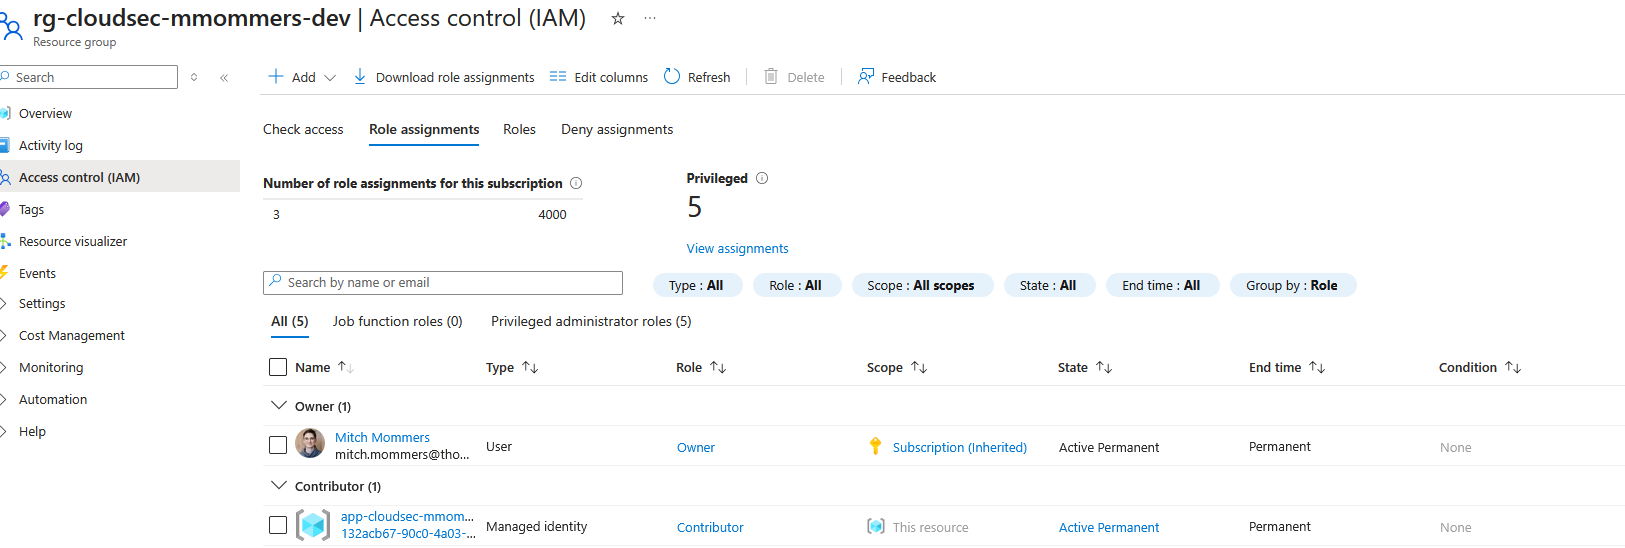This screenshot has width=1625, height=548.
Task: Click the resource group icon in header
Action: 11,26
